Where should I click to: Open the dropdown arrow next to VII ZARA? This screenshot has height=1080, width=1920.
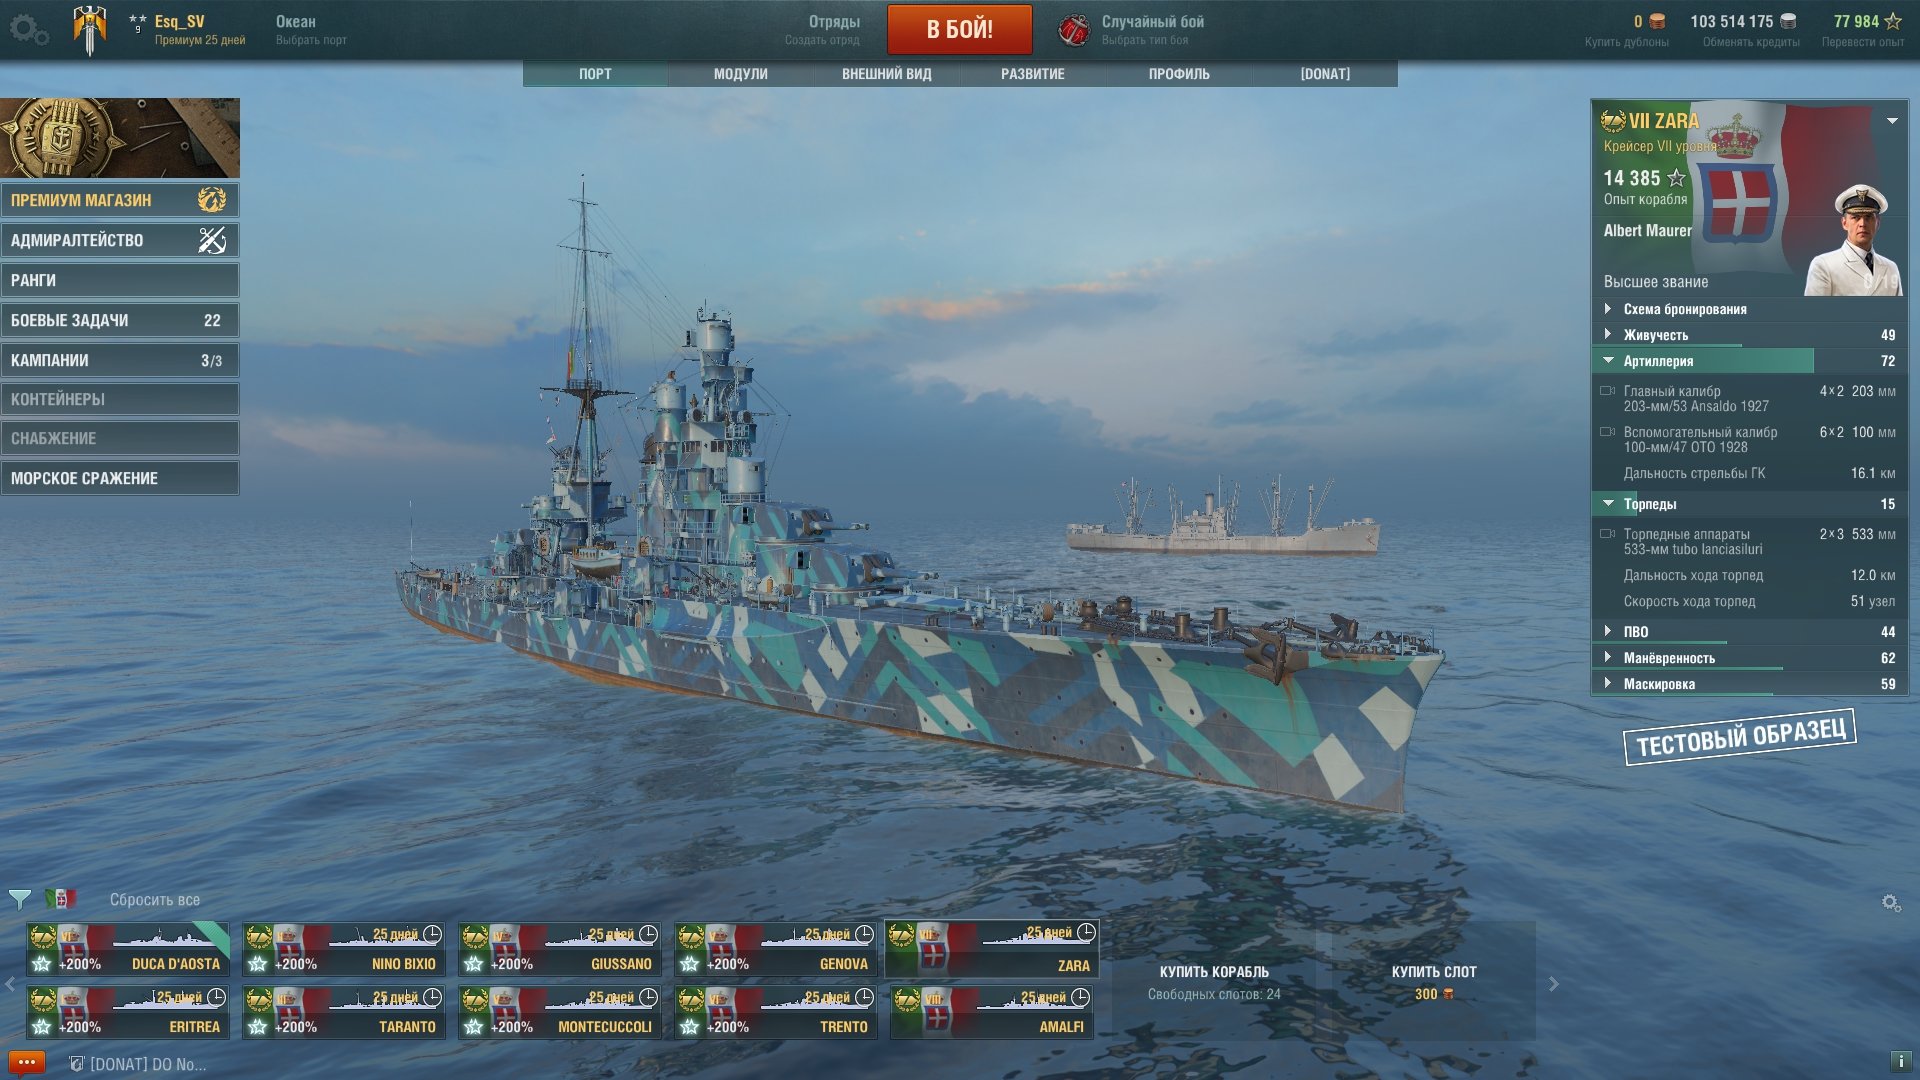coord(1892,121)
